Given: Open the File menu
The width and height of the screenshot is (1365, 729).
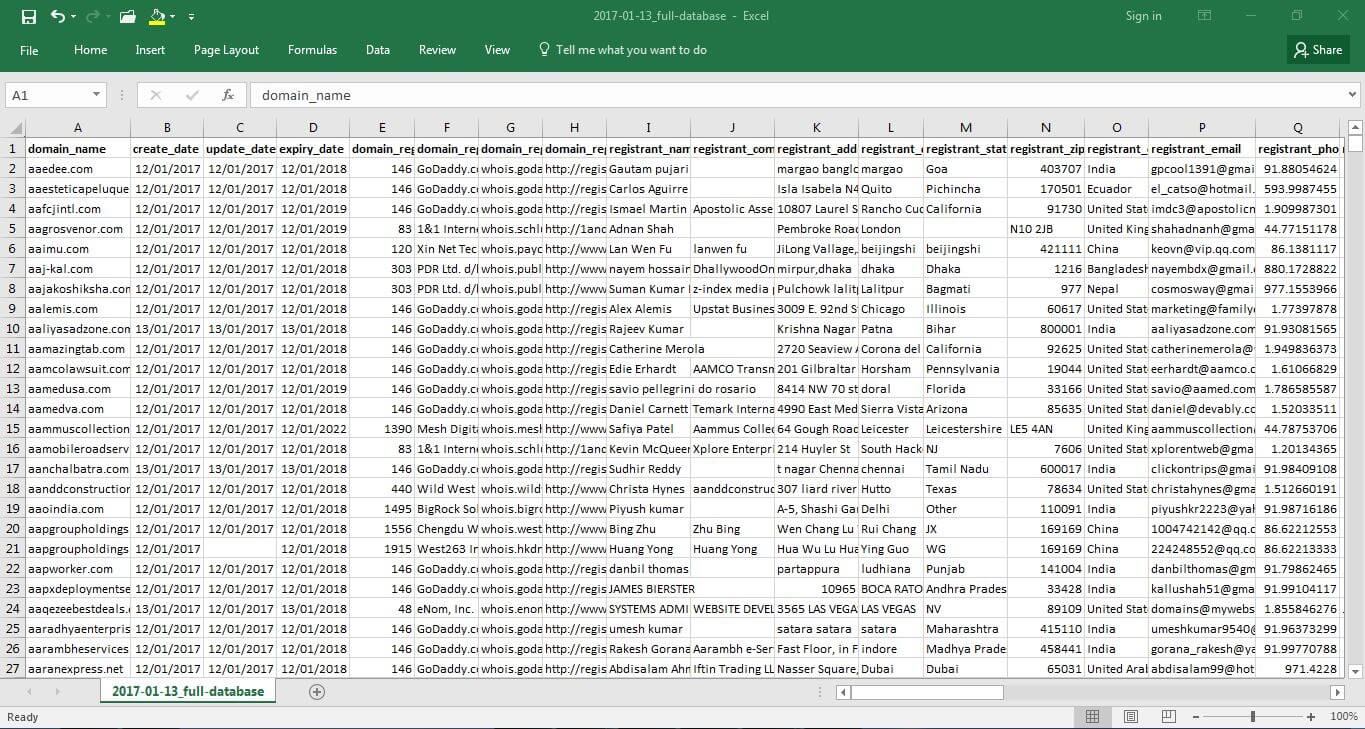Looking at the screenshot, I should pos(29,50).
